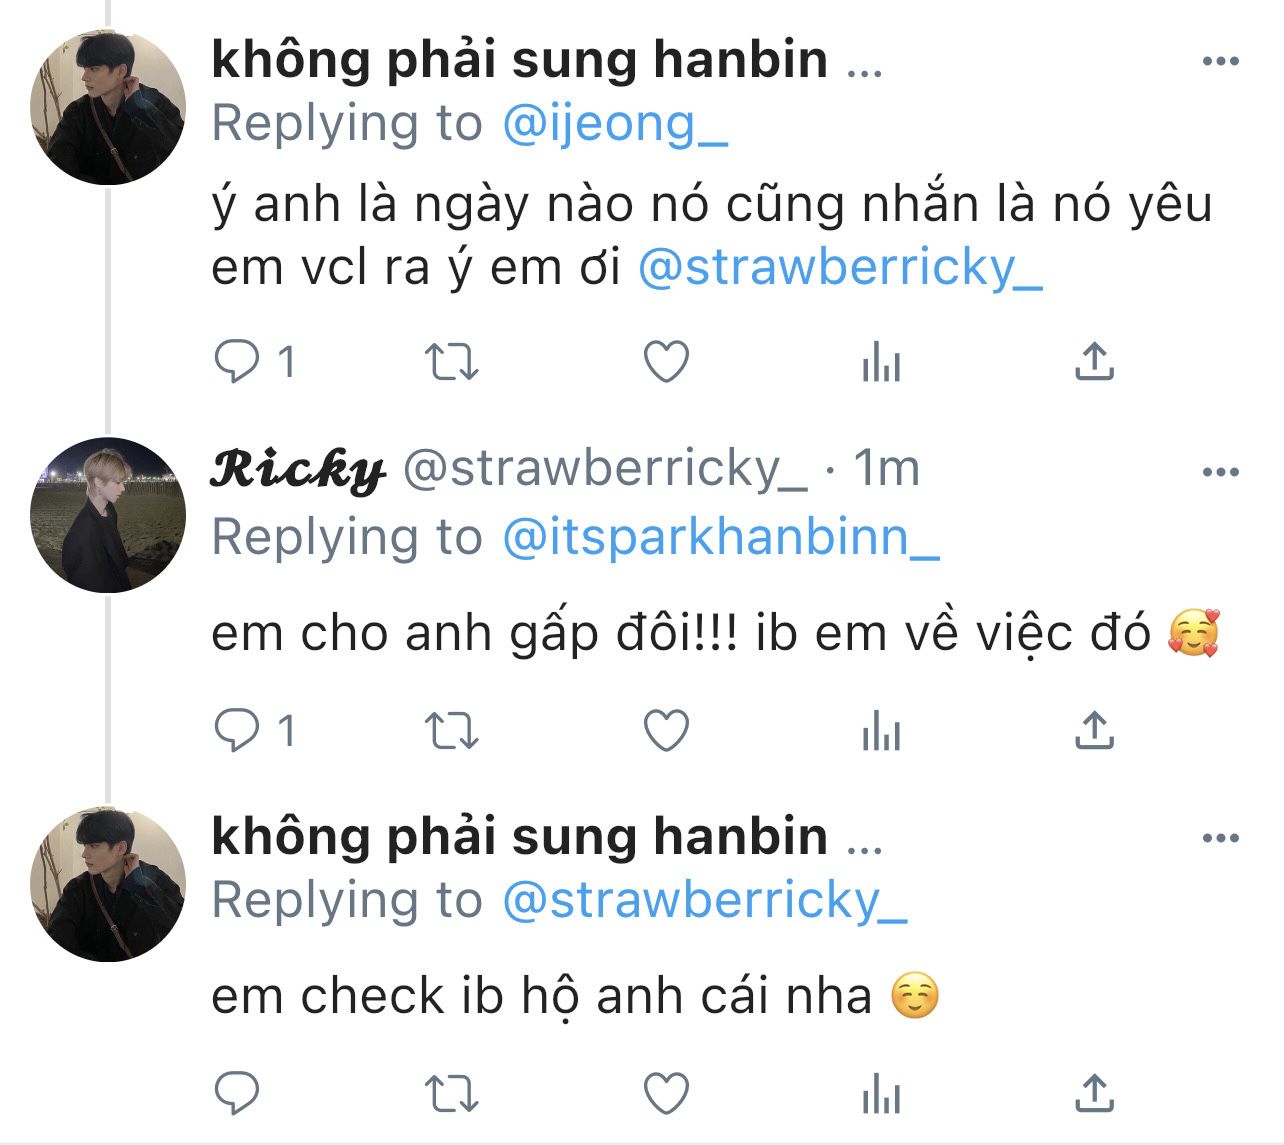Viewport: 1284px width, 1145px height.
Task: Reply to the first tweet mentioning @strawberricky_
Action: pos(237,362)
